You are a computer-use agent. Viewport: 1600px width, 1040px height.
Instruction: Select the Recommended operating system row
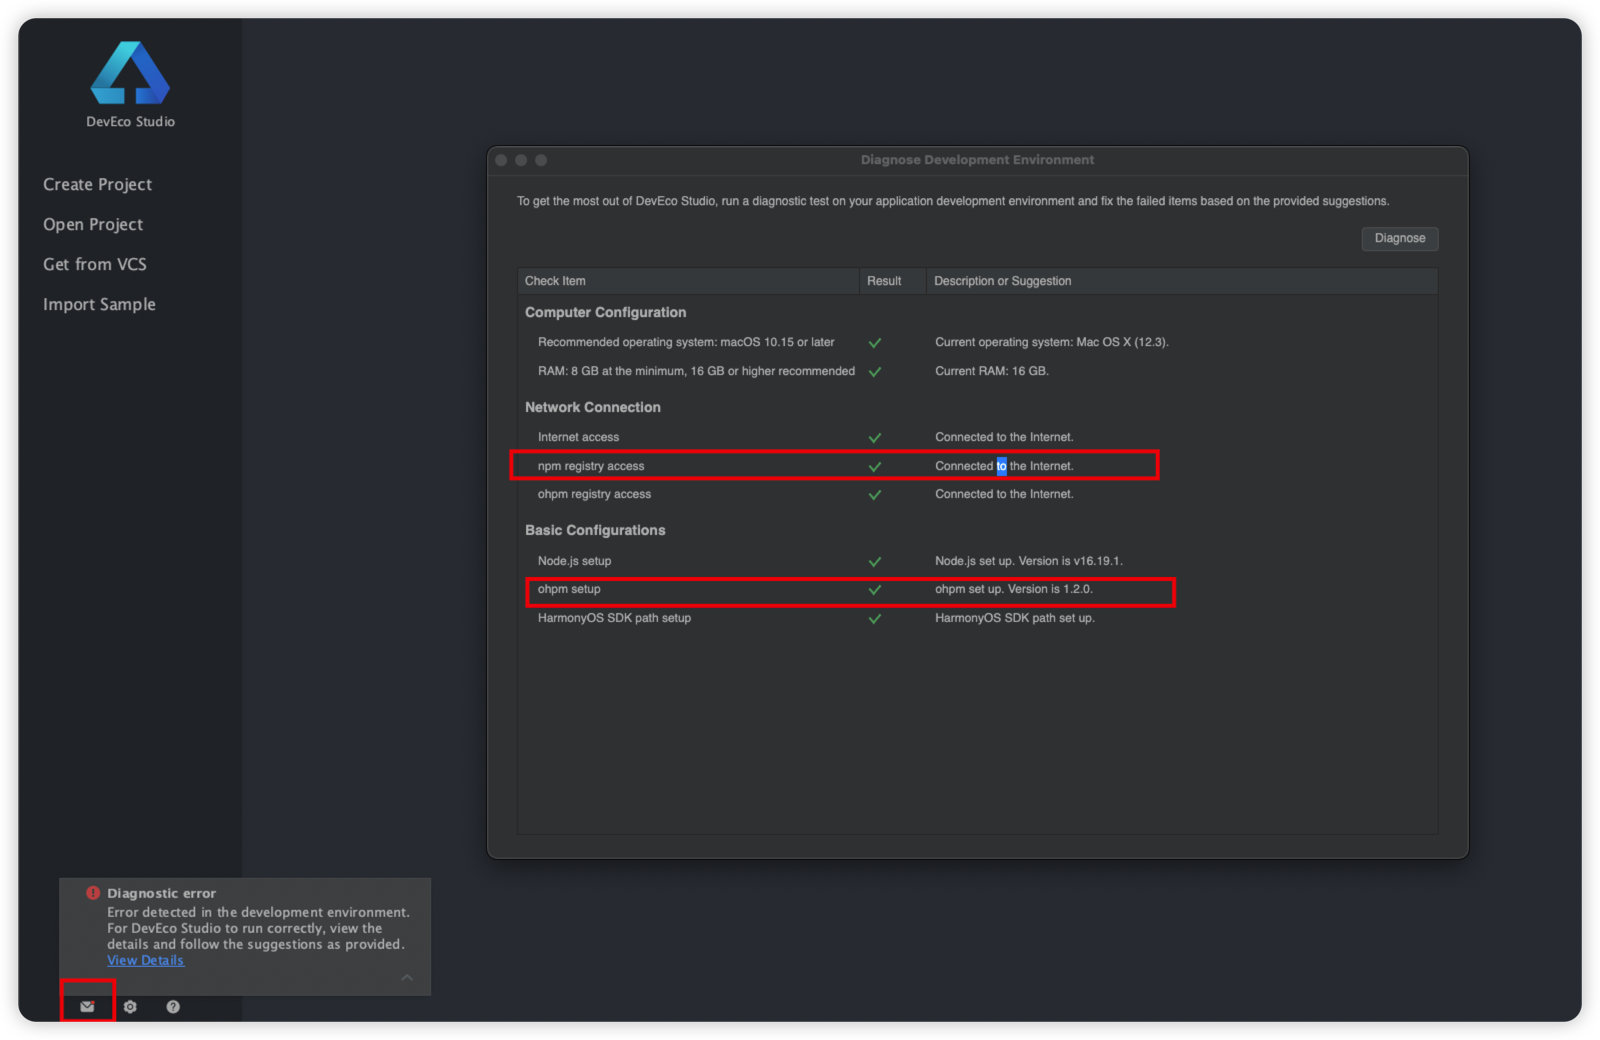(x=978, y=342)
